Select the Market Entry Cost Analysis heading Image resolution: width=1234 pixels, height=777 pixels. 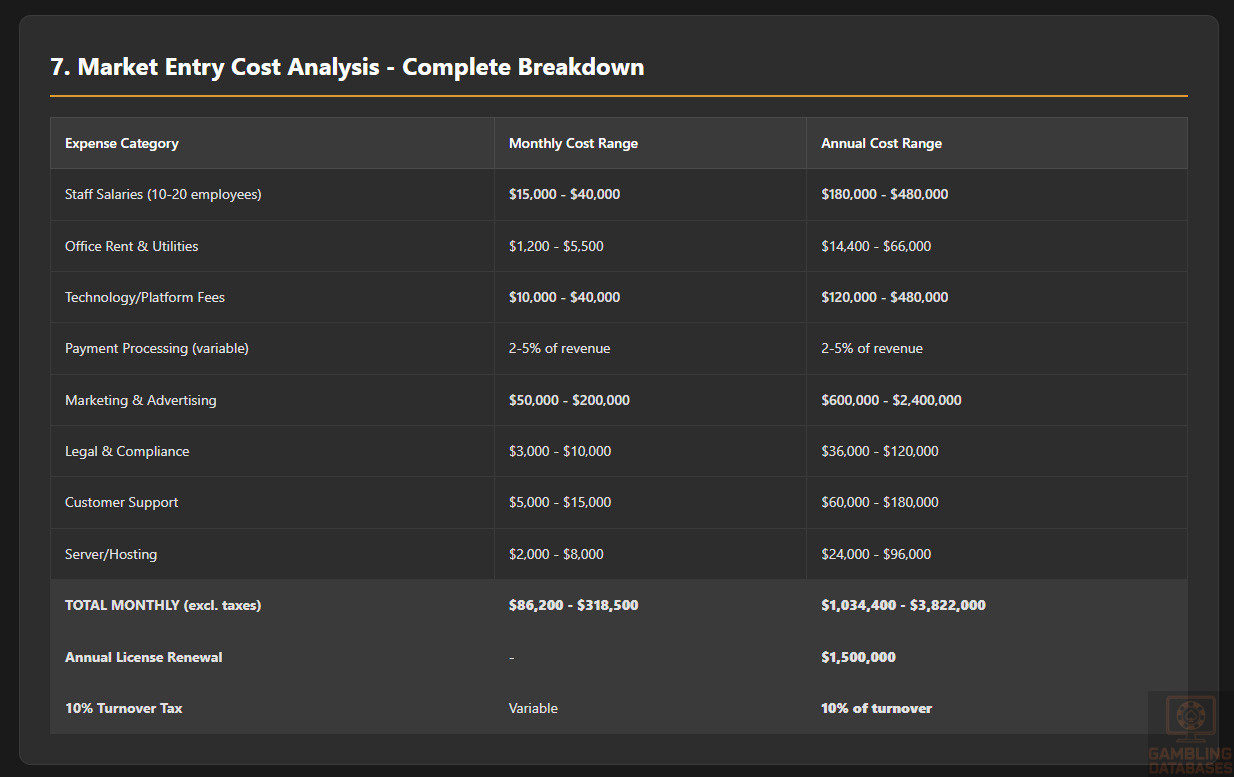click(347, 67)
